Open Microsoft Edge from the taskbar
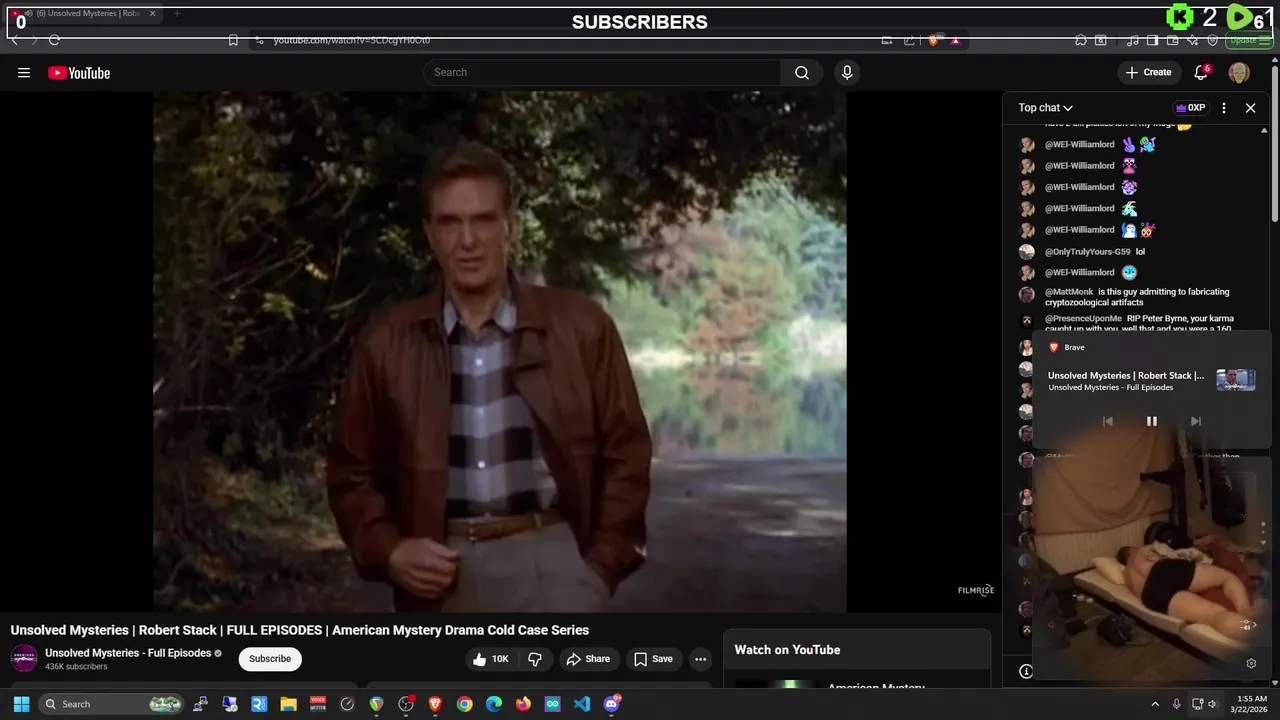Viewport: 1280px width, 720px height. 494,704
